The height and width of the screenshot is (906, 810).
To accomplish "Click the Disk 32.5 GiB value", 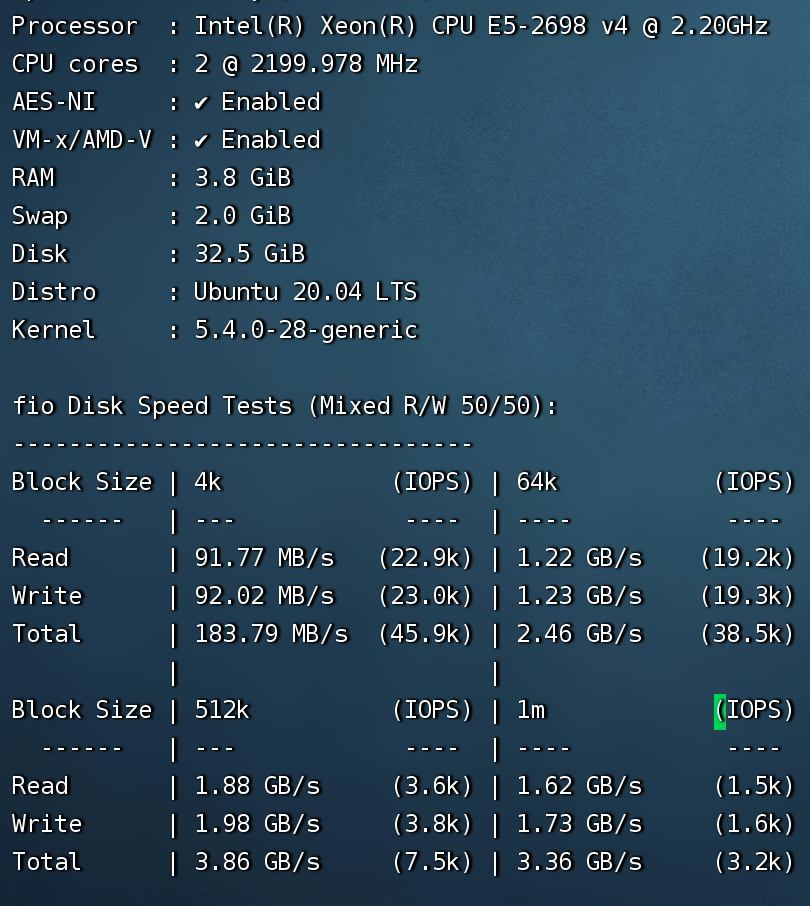I will click(249, 254).
